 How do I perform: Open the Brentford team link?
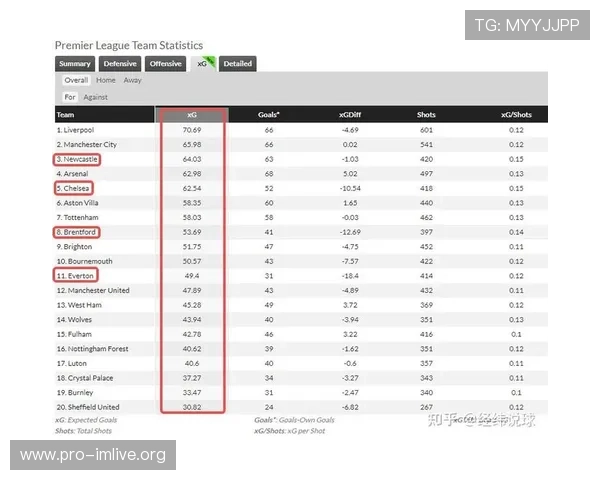pos(76,232)
